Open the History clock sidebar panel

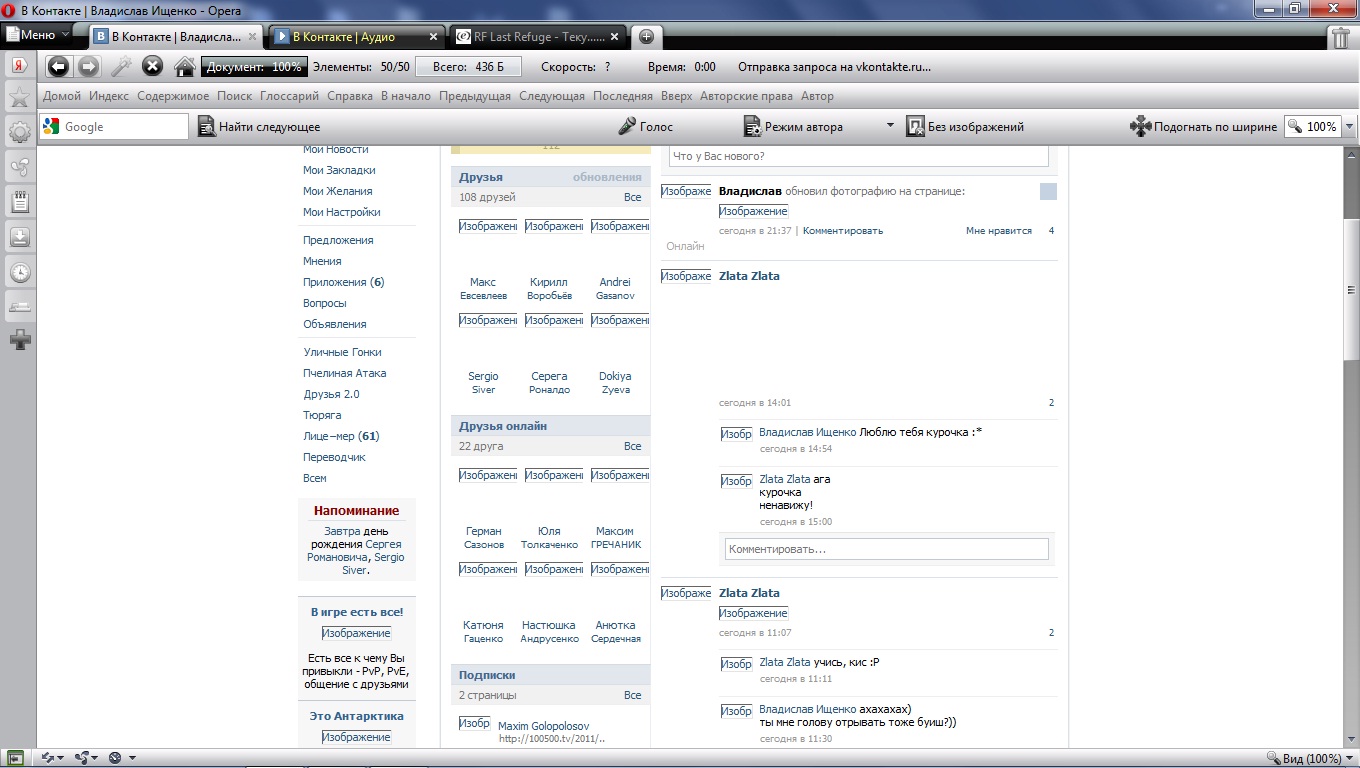tap(19, 272)
